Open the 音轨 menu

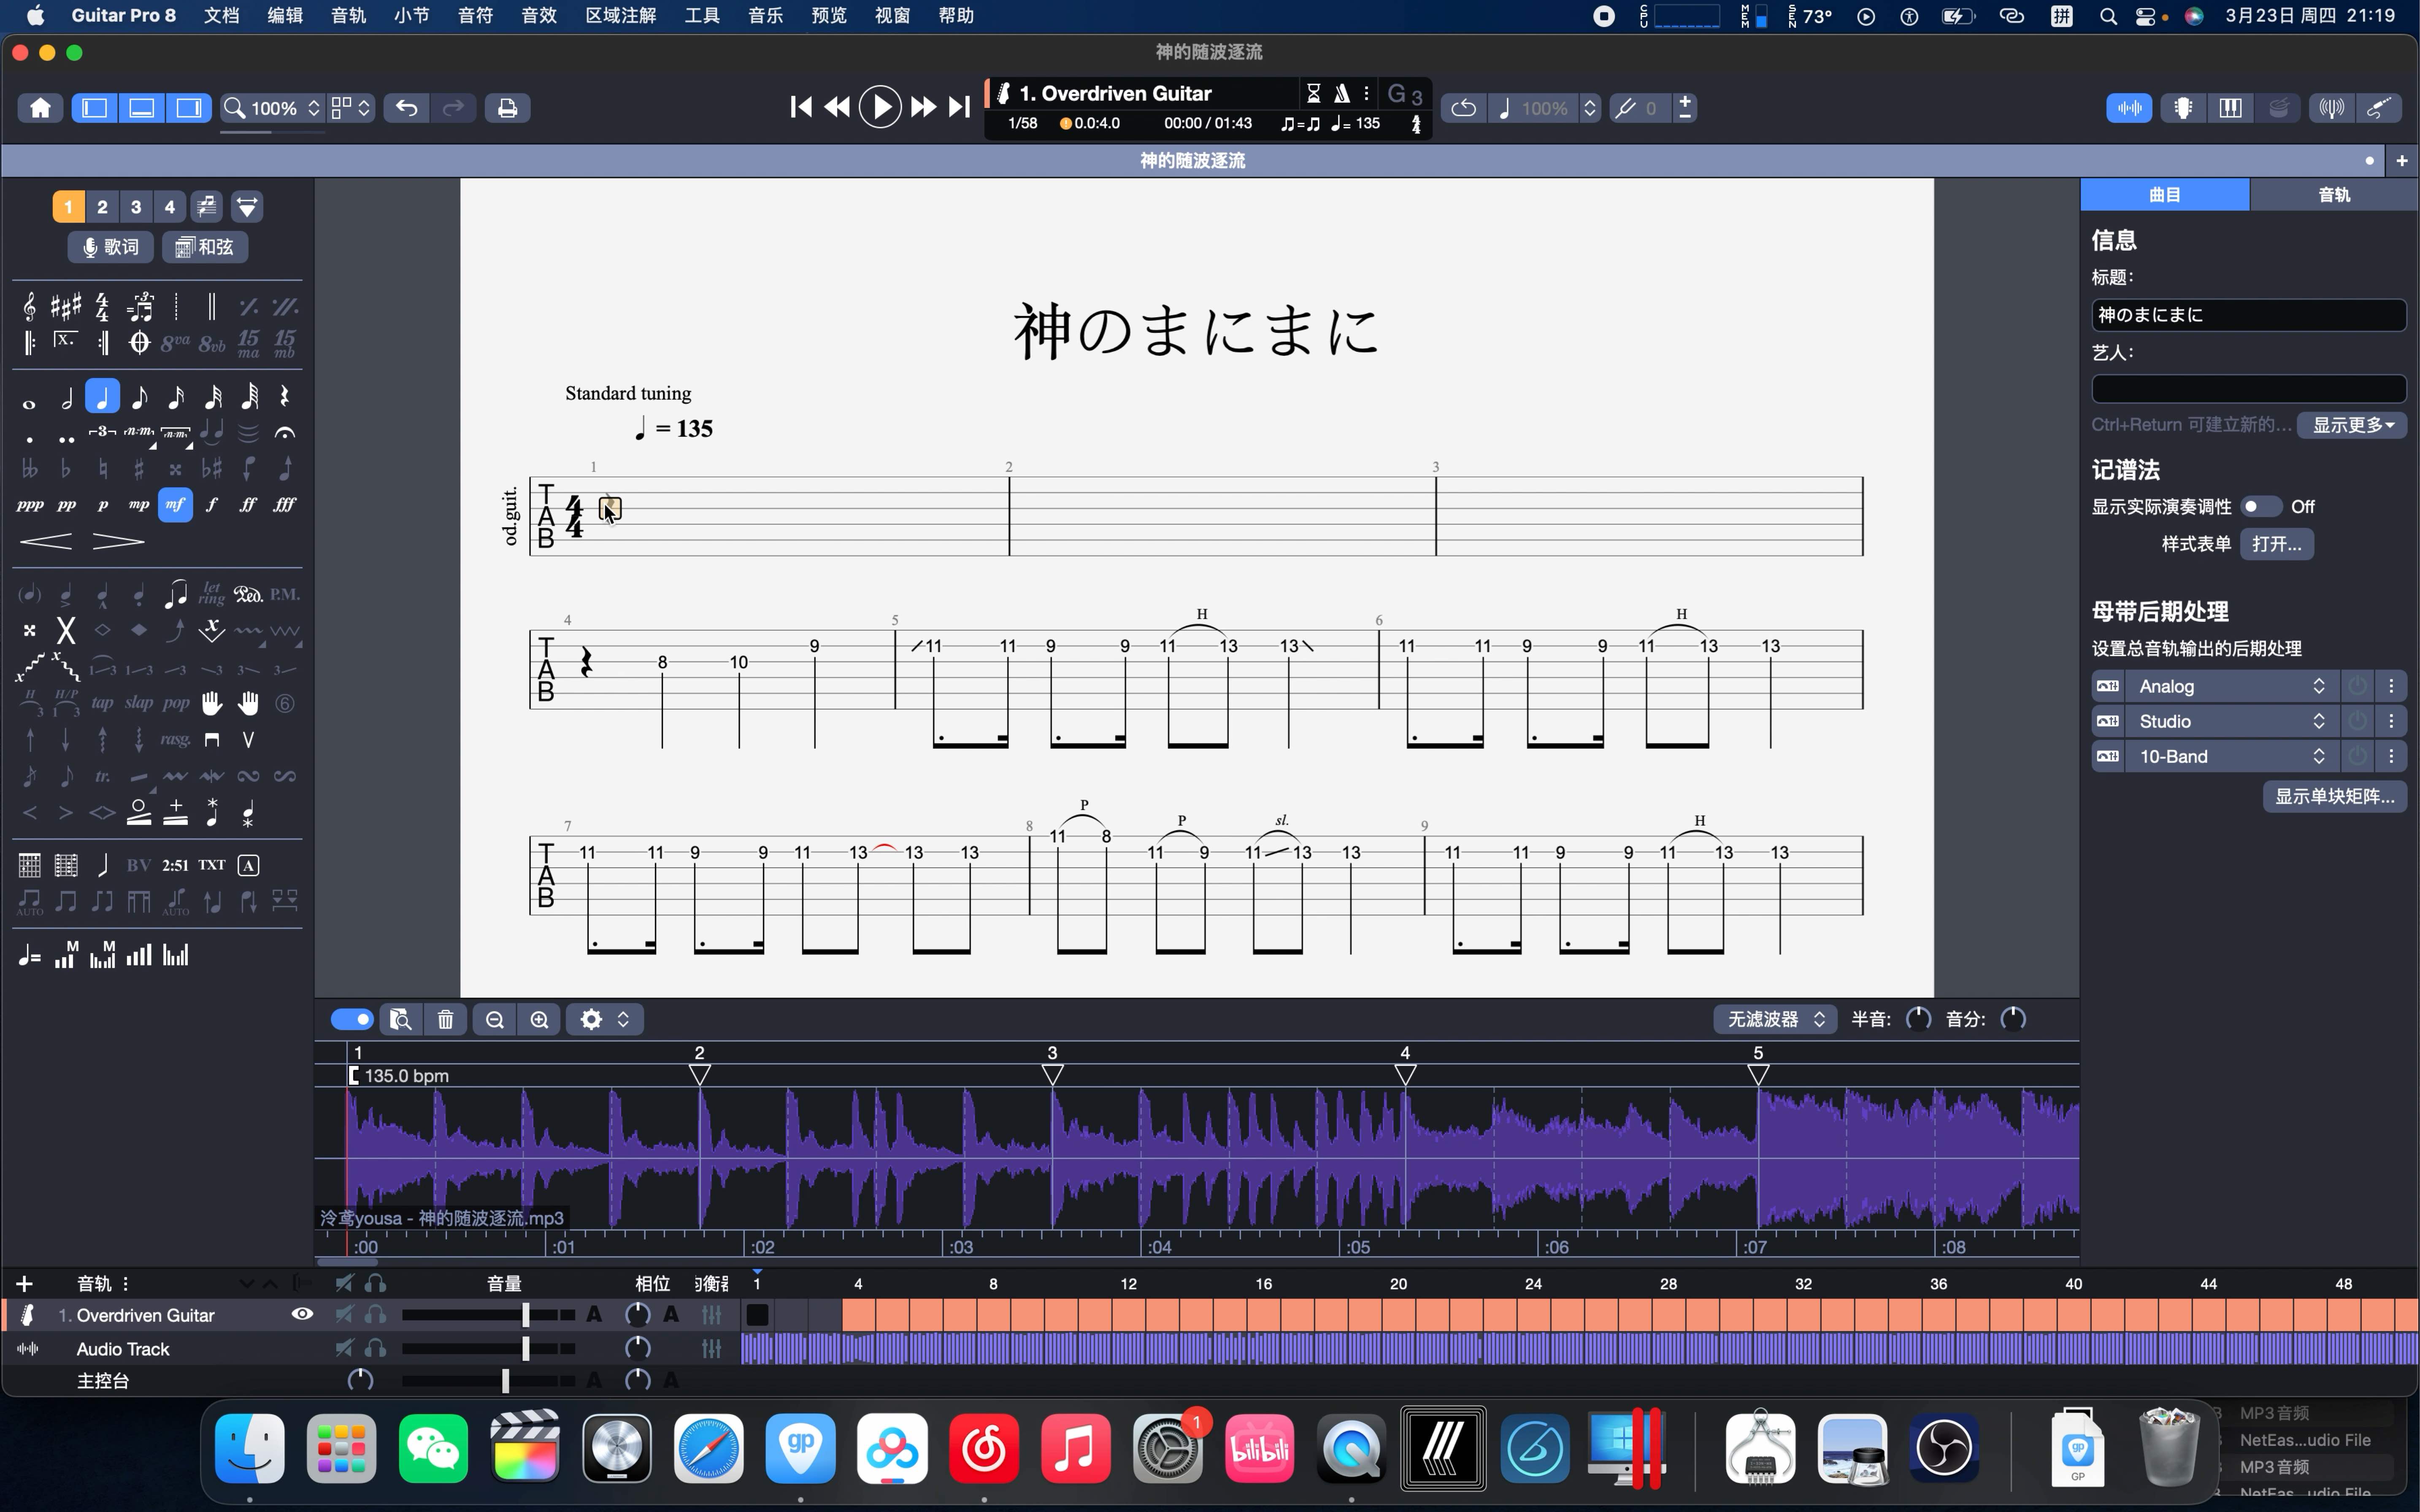[348, 16]
